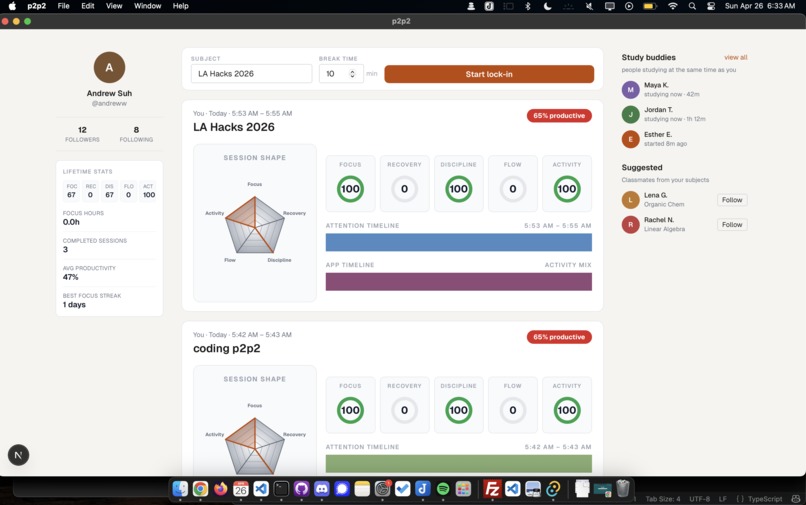Launch Google Chrome from the dock
The width and height of the screenshot is (806, 505).
[200, 488]
